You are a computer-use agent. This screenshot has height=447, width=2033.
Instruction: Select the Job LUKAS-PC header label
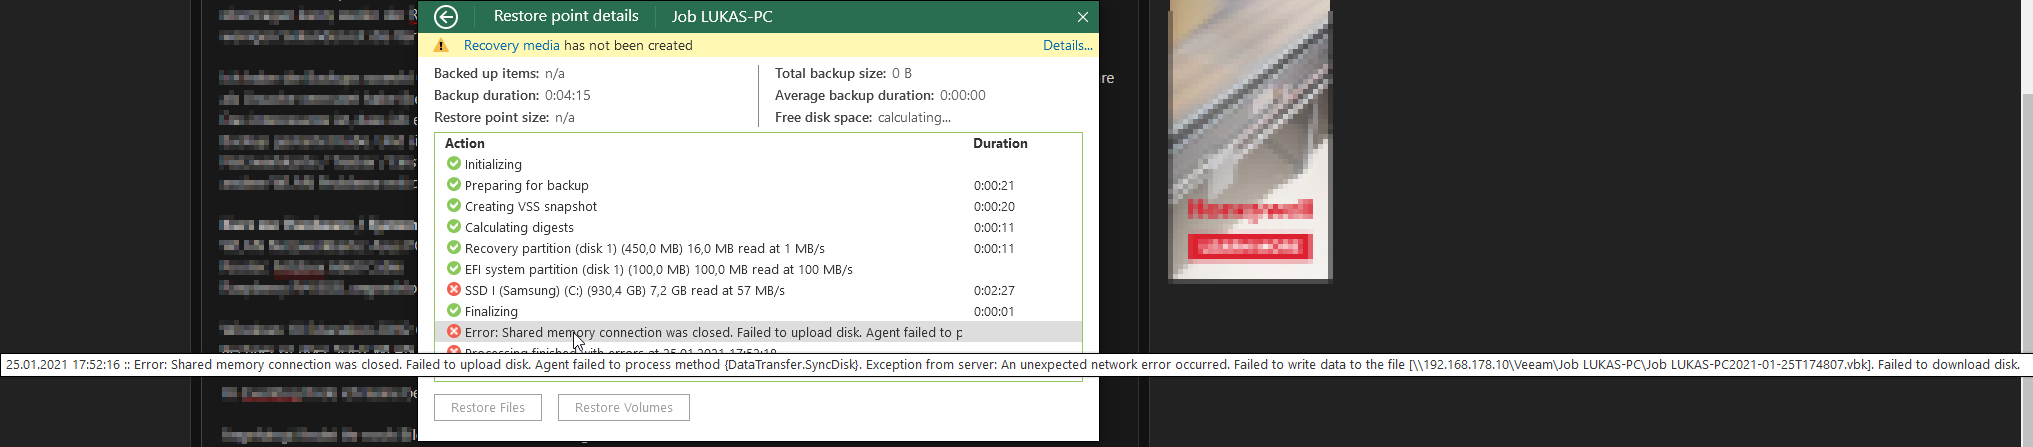pos(722,16)
